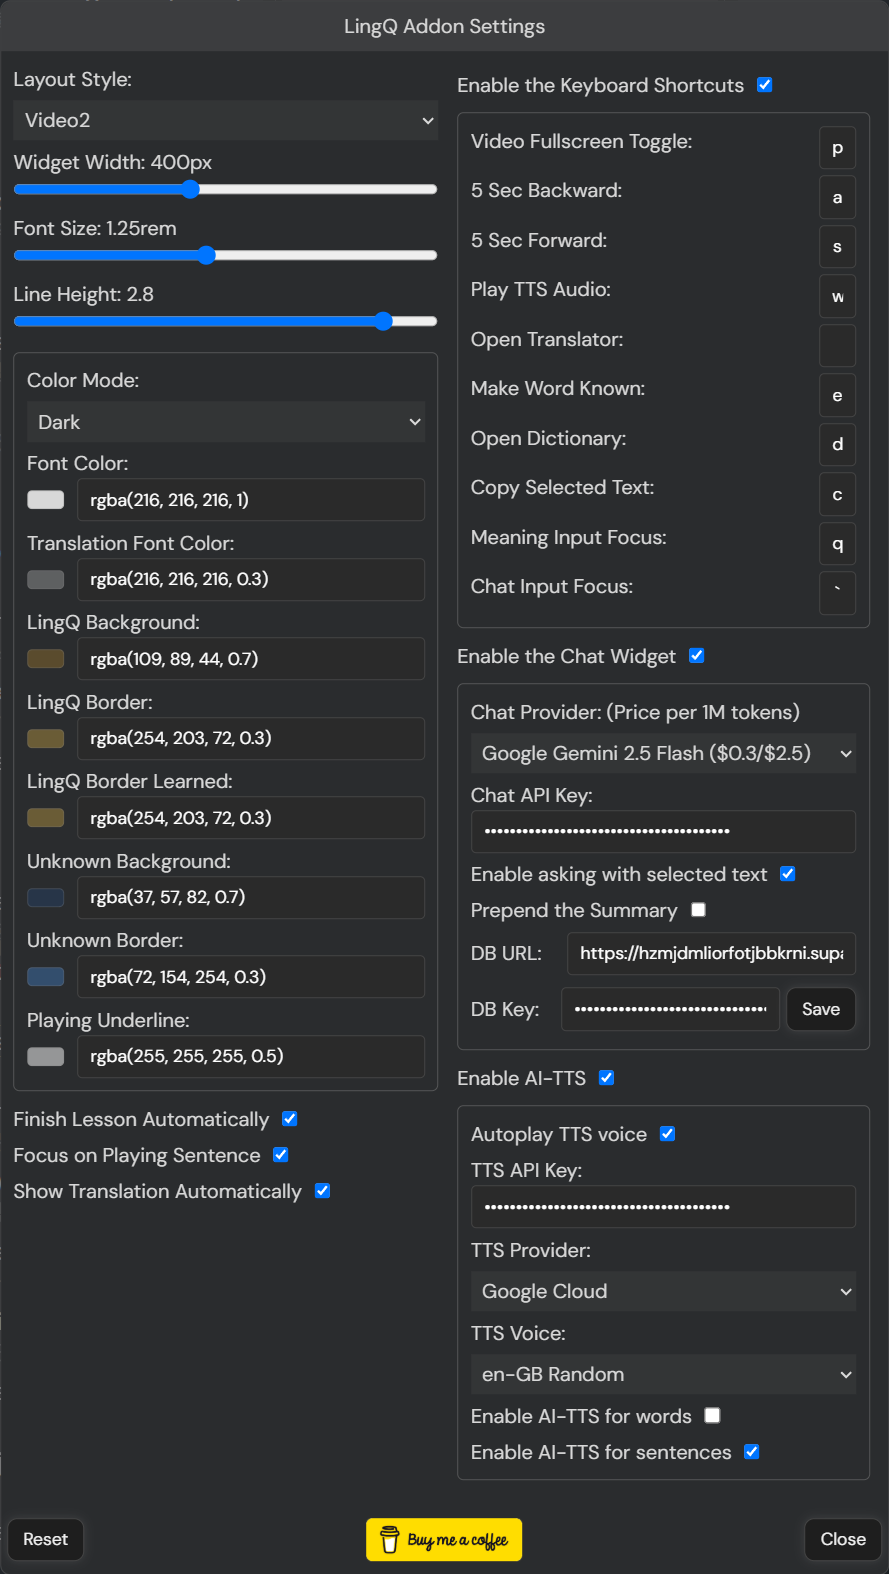Disable the Keyboard Shortcuts checkbox
This screenshot has height=1574, width=889.
click(765, 85)
